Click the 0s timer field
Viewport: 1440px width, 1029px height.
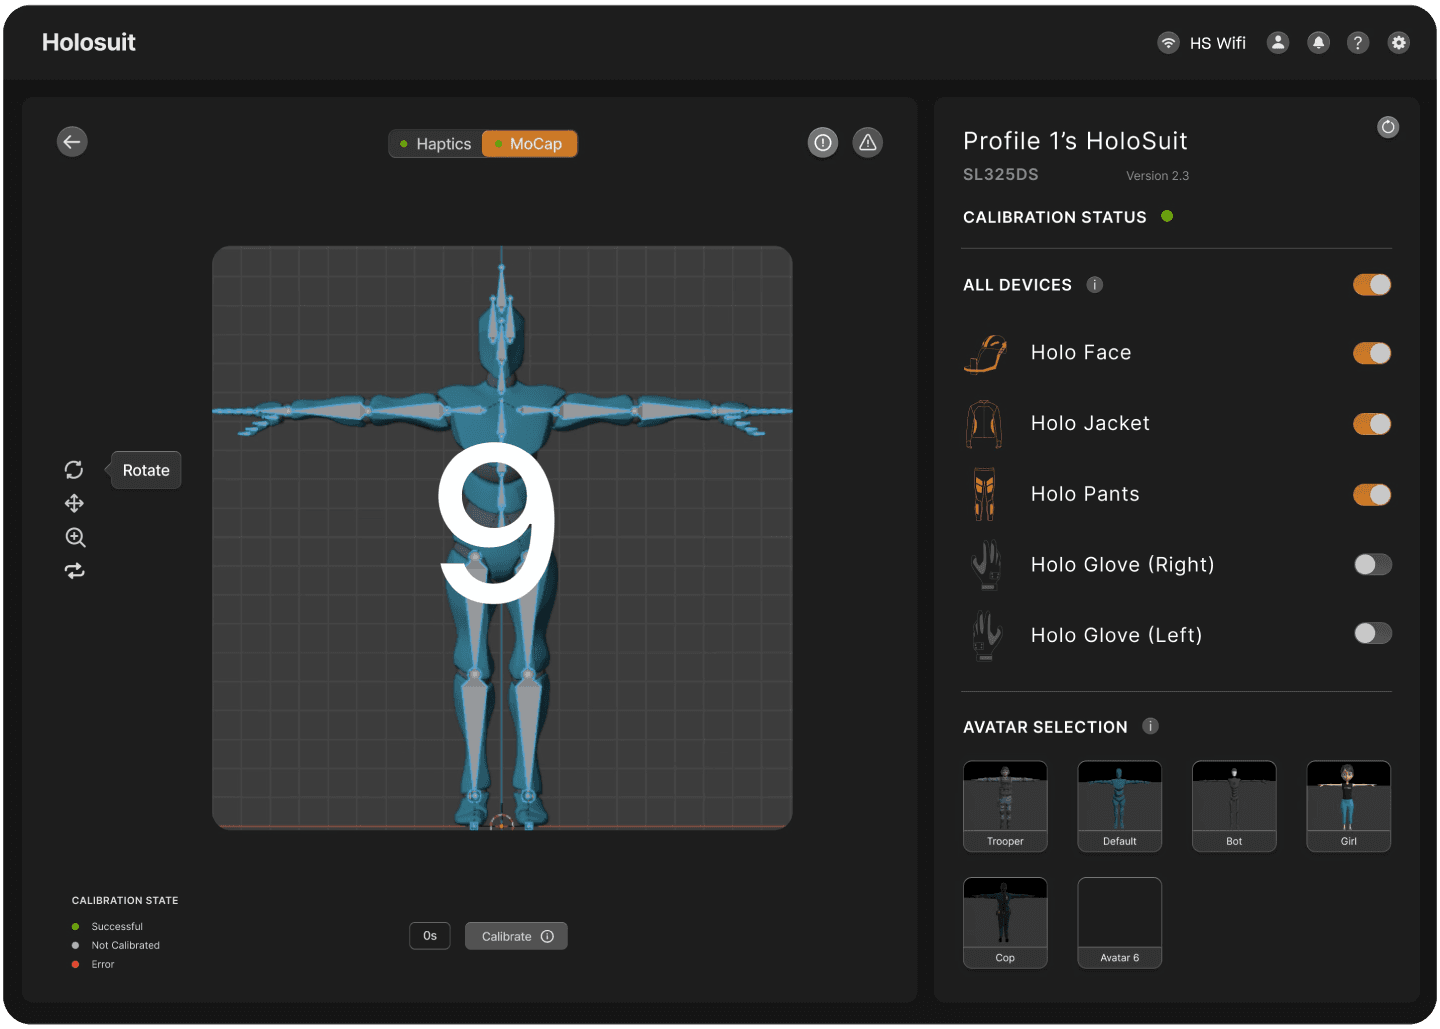[430, 936]
